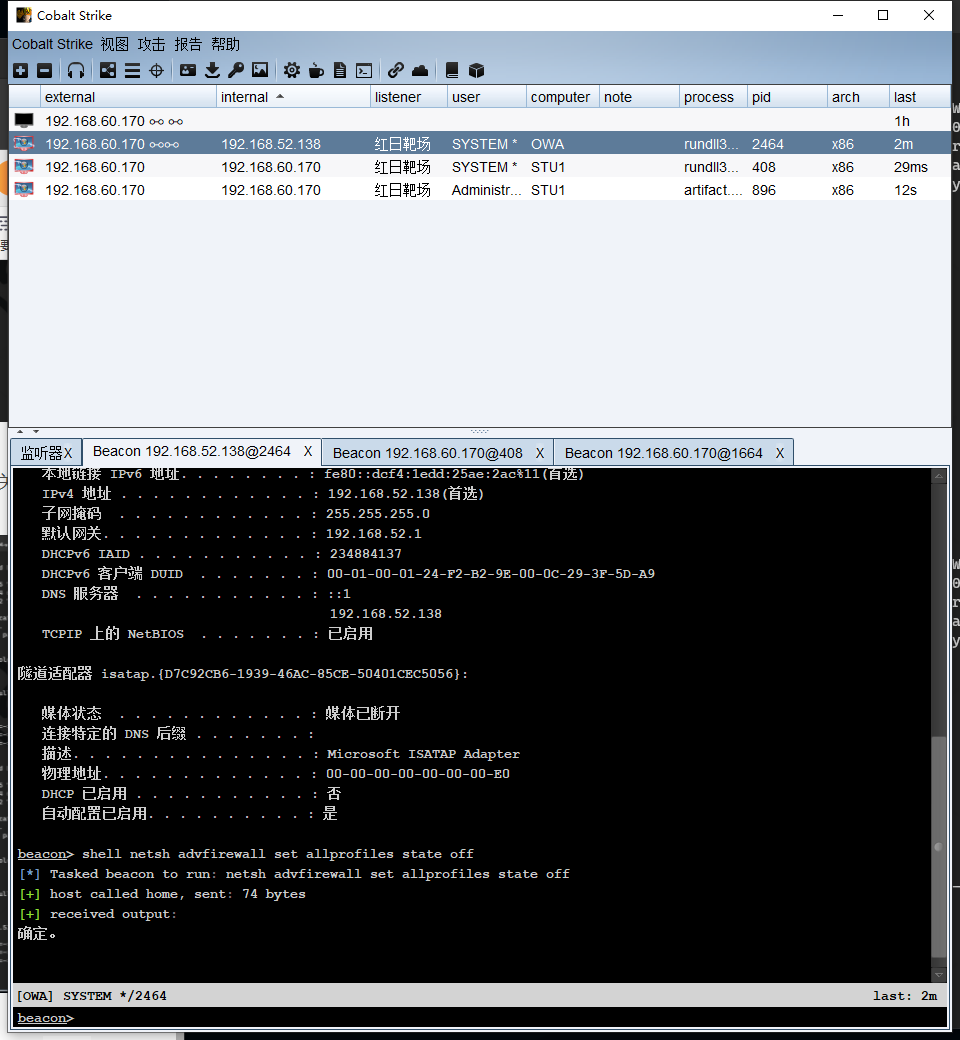Sort sessions by the listener column
This screenshot has width=960, height=1040.
pos(409,97)
